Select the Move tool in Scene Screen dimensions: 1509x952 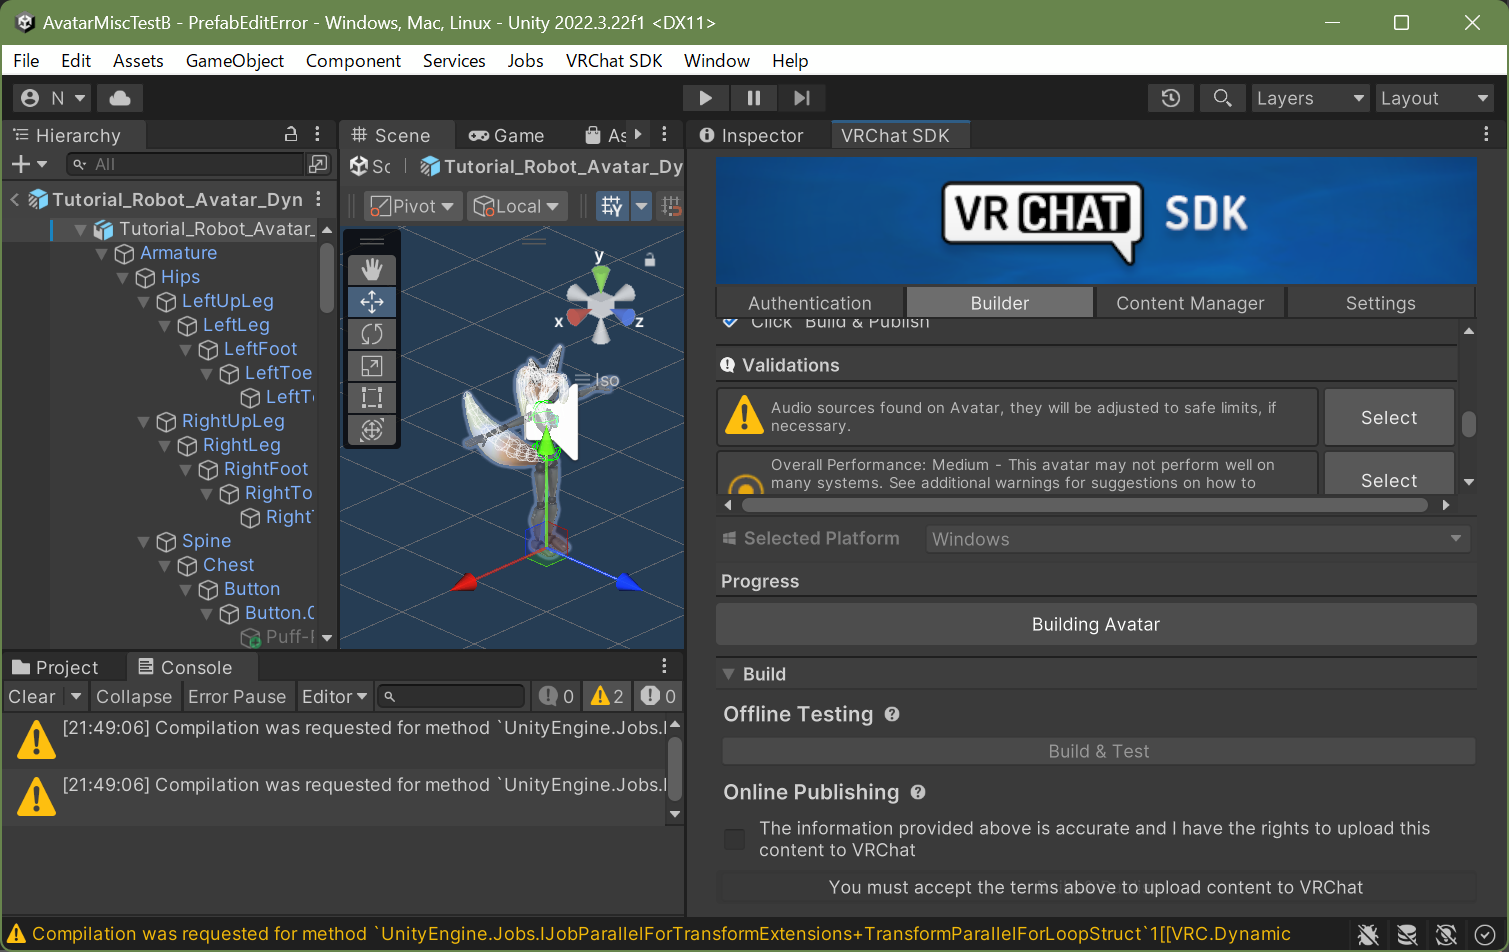(372, 302)
